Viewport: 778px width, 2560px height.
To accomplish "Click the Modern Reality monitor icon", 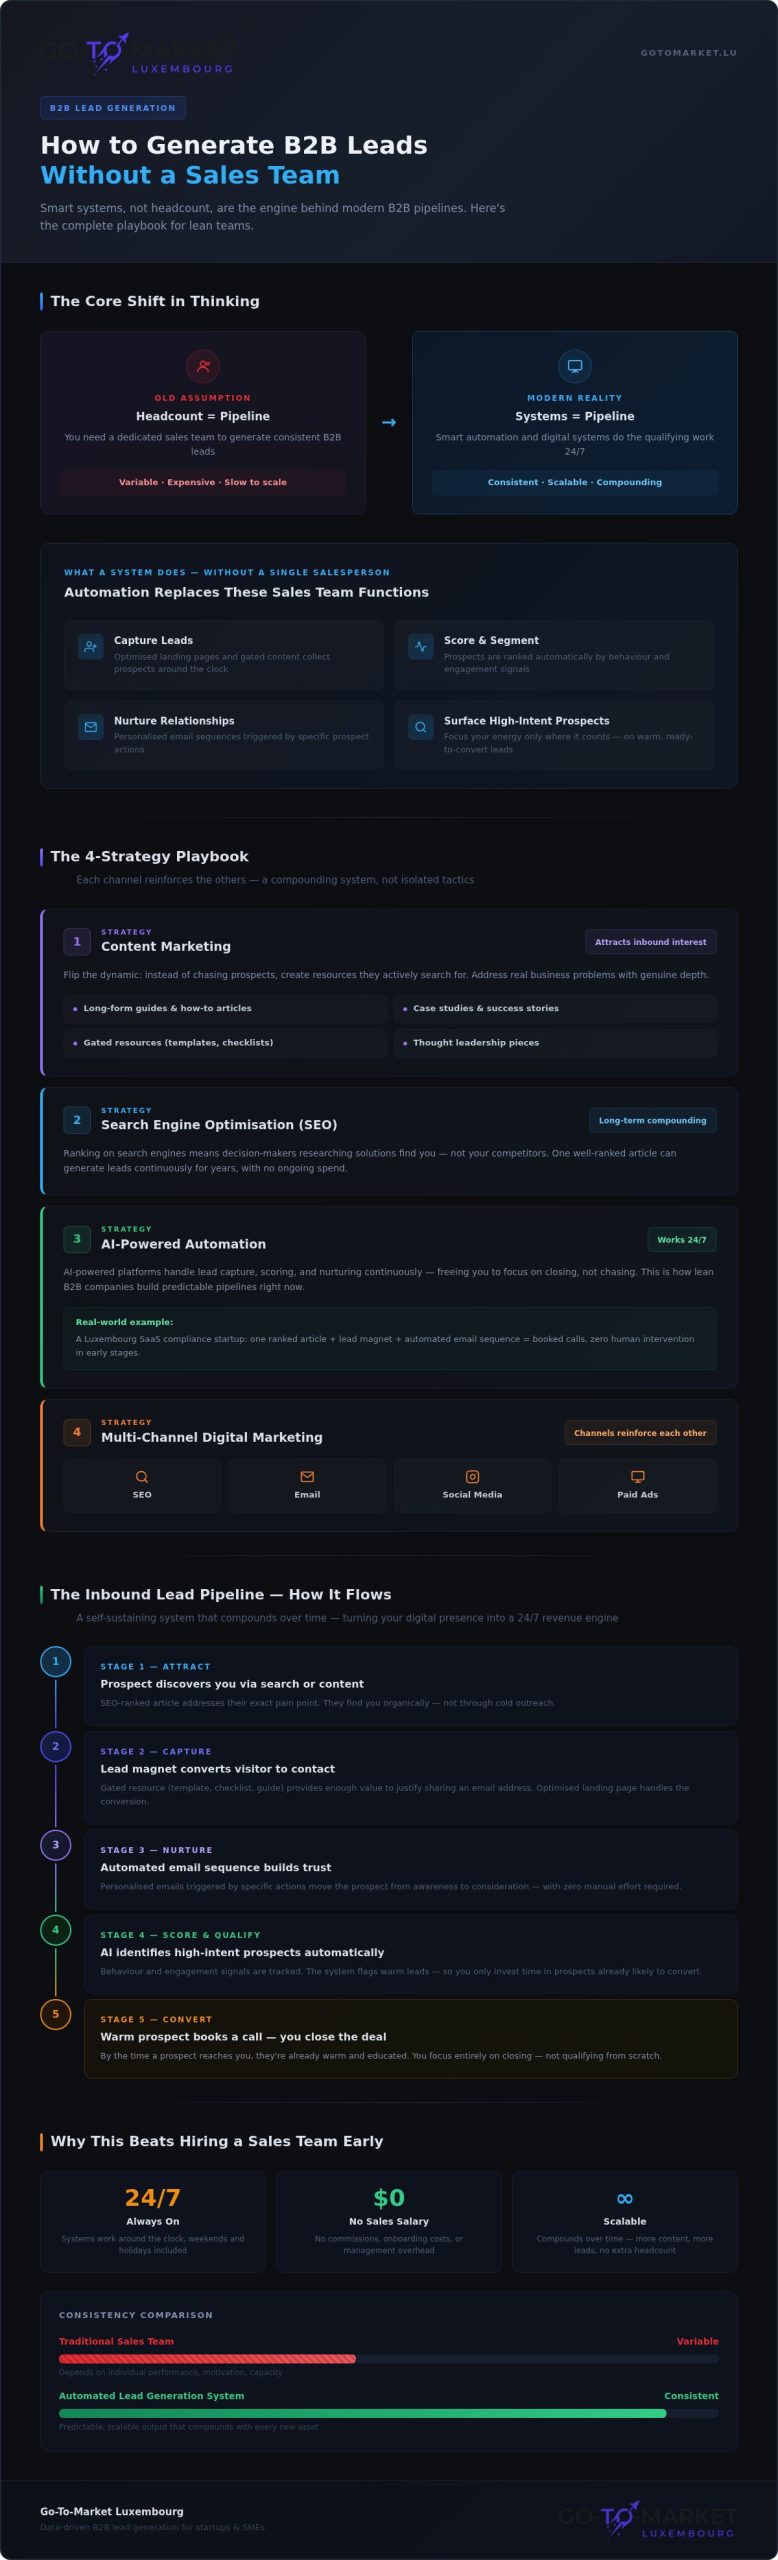I will pos(575,366).
